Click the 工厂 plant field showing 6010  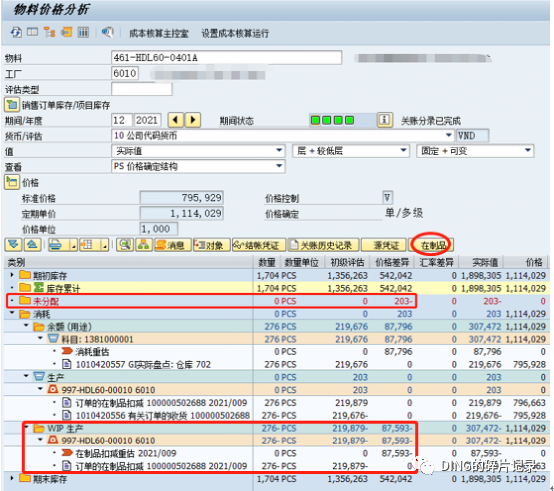coord(125,73)
